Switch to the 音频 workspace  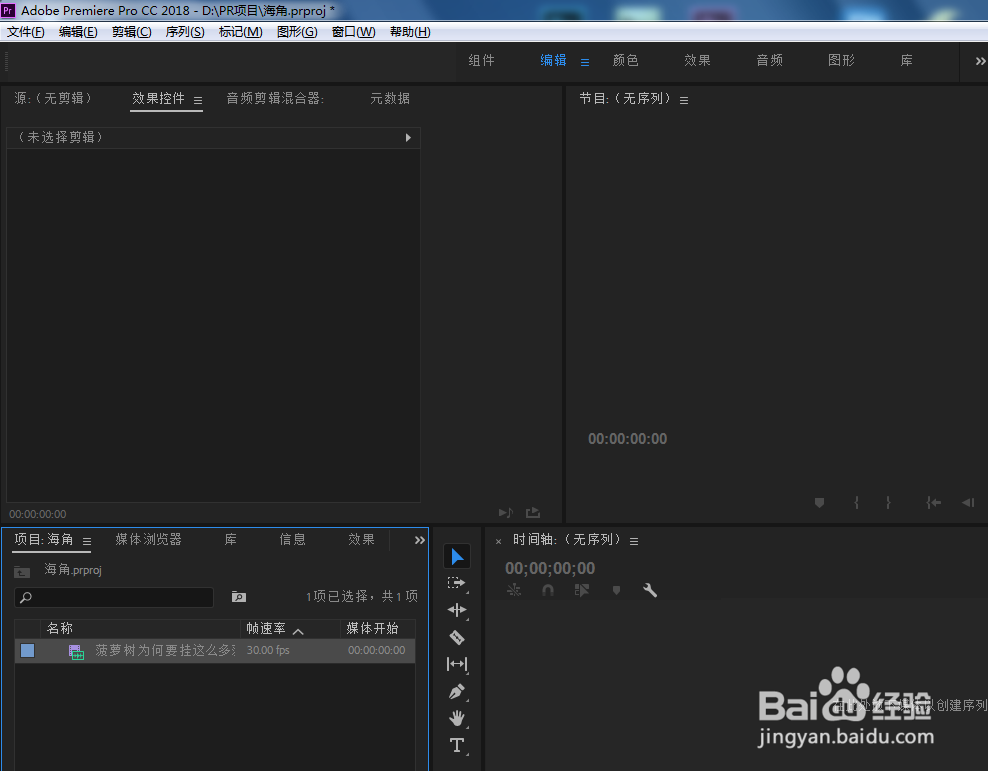pos(769,60)
